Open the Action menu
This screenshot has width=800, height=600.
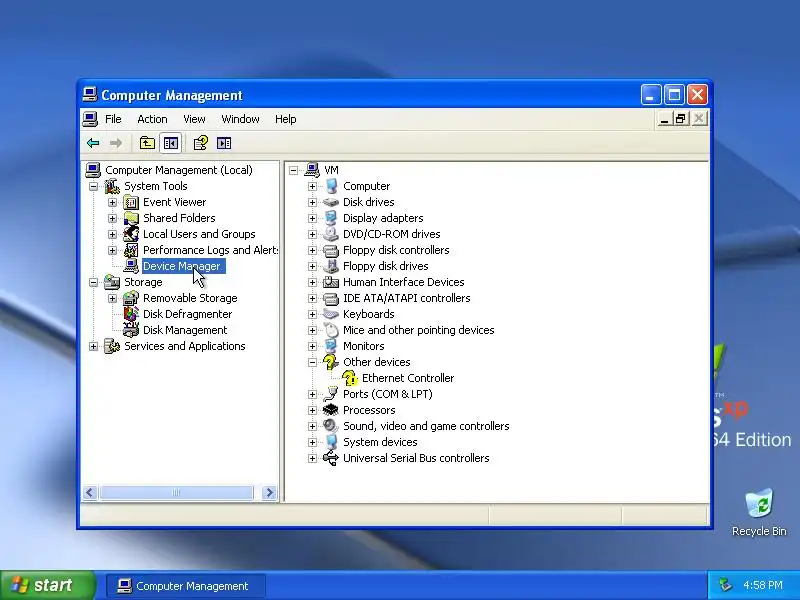click(x=152, y=119)
